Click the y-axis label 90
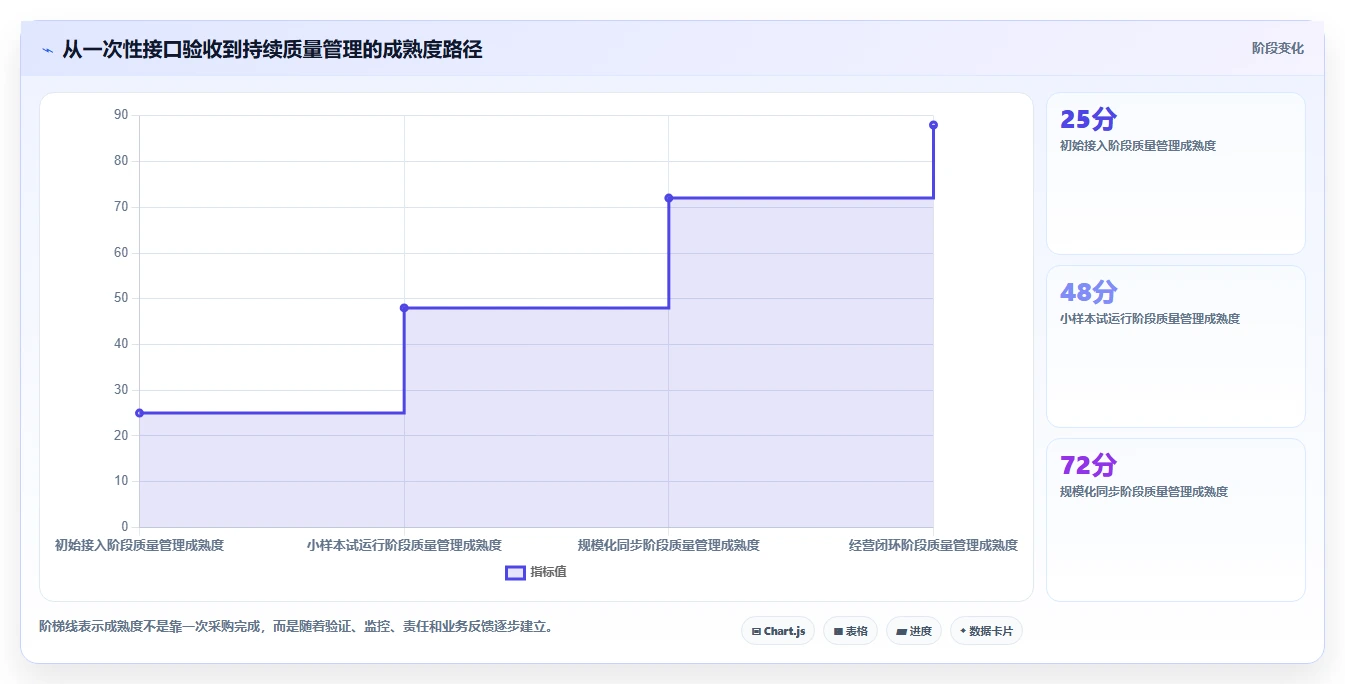The image size is (1345, 684). (x=121, y=115)
